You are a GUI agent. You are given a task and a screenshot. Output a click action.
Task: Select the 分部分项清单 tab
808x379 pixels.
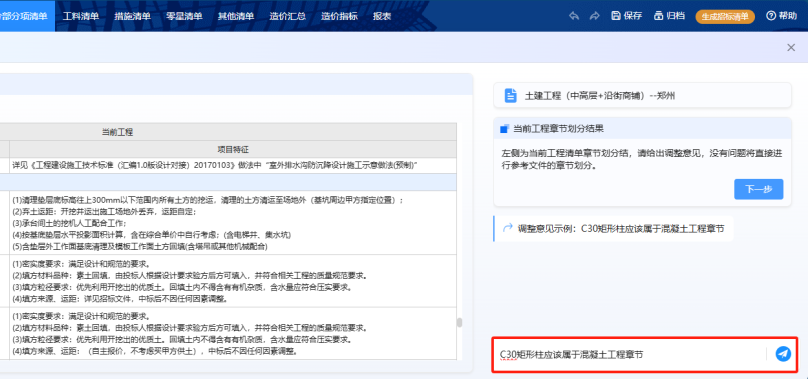pos(26,16)
